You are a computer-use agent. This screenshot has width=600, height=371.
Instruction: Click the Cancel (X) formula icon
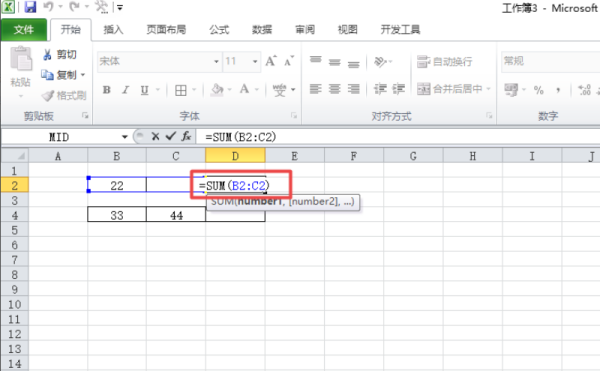pyautogui.click(x=155, y=137)
